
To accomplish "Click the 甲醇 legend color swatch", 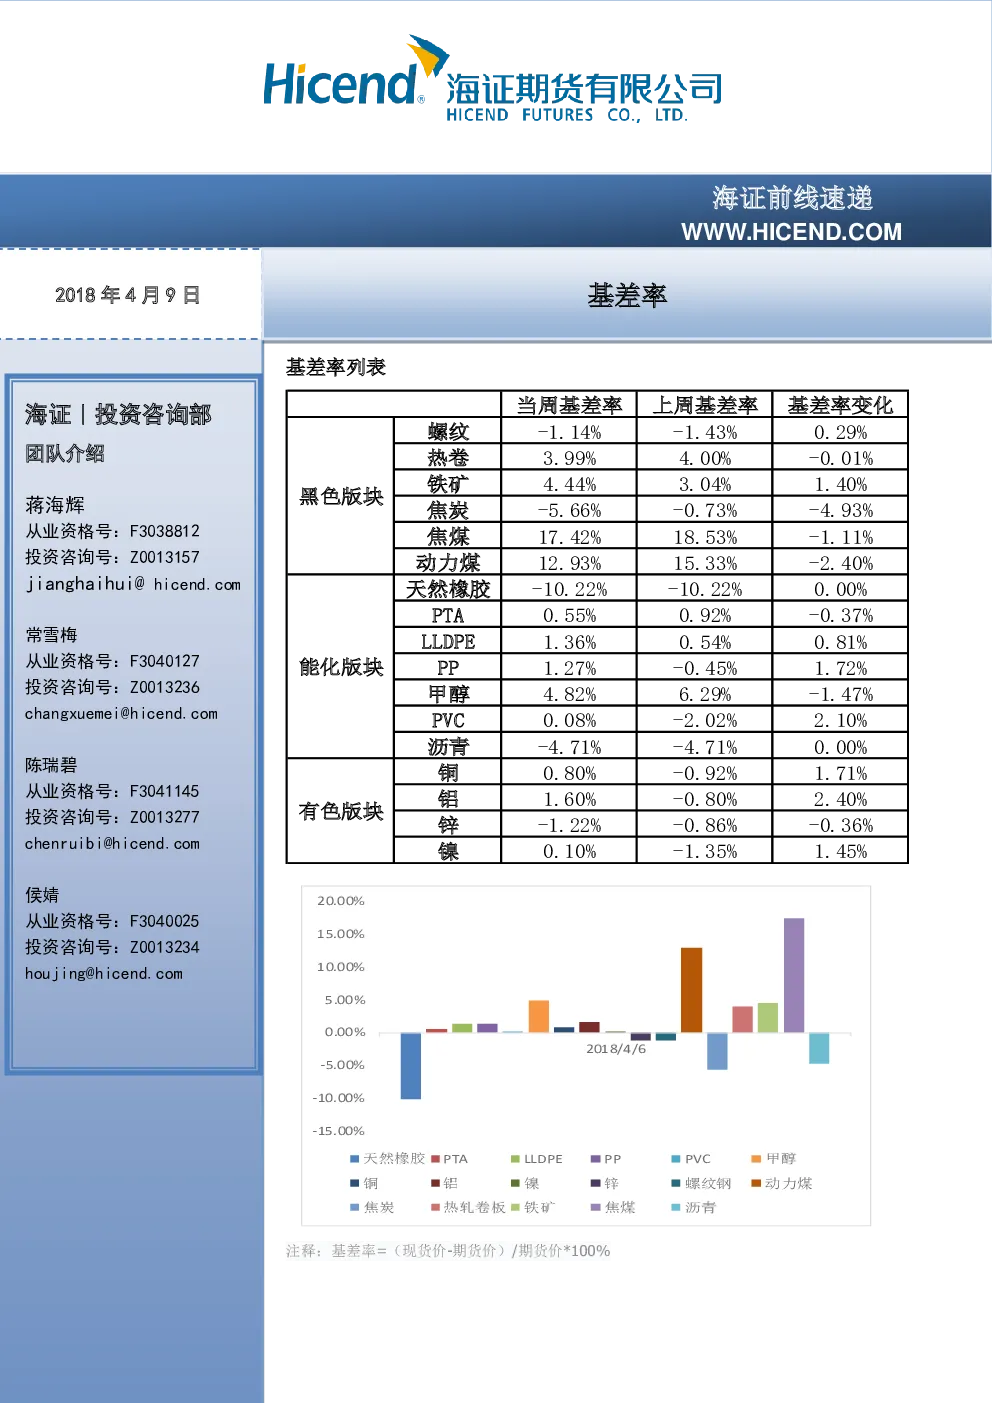I will [756, 1159].
